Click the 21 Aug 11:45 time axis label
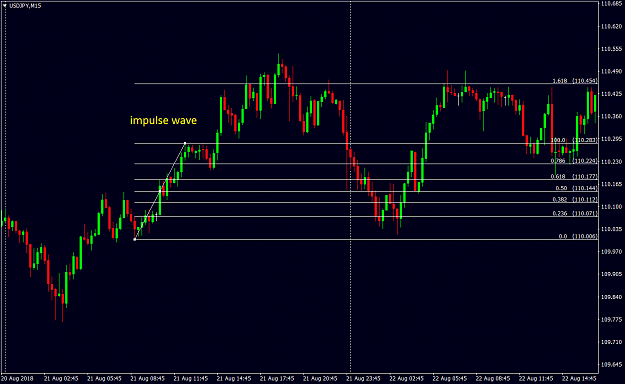Image resolution: width=625 pixels, height=384 pixels. click(191, 378)
